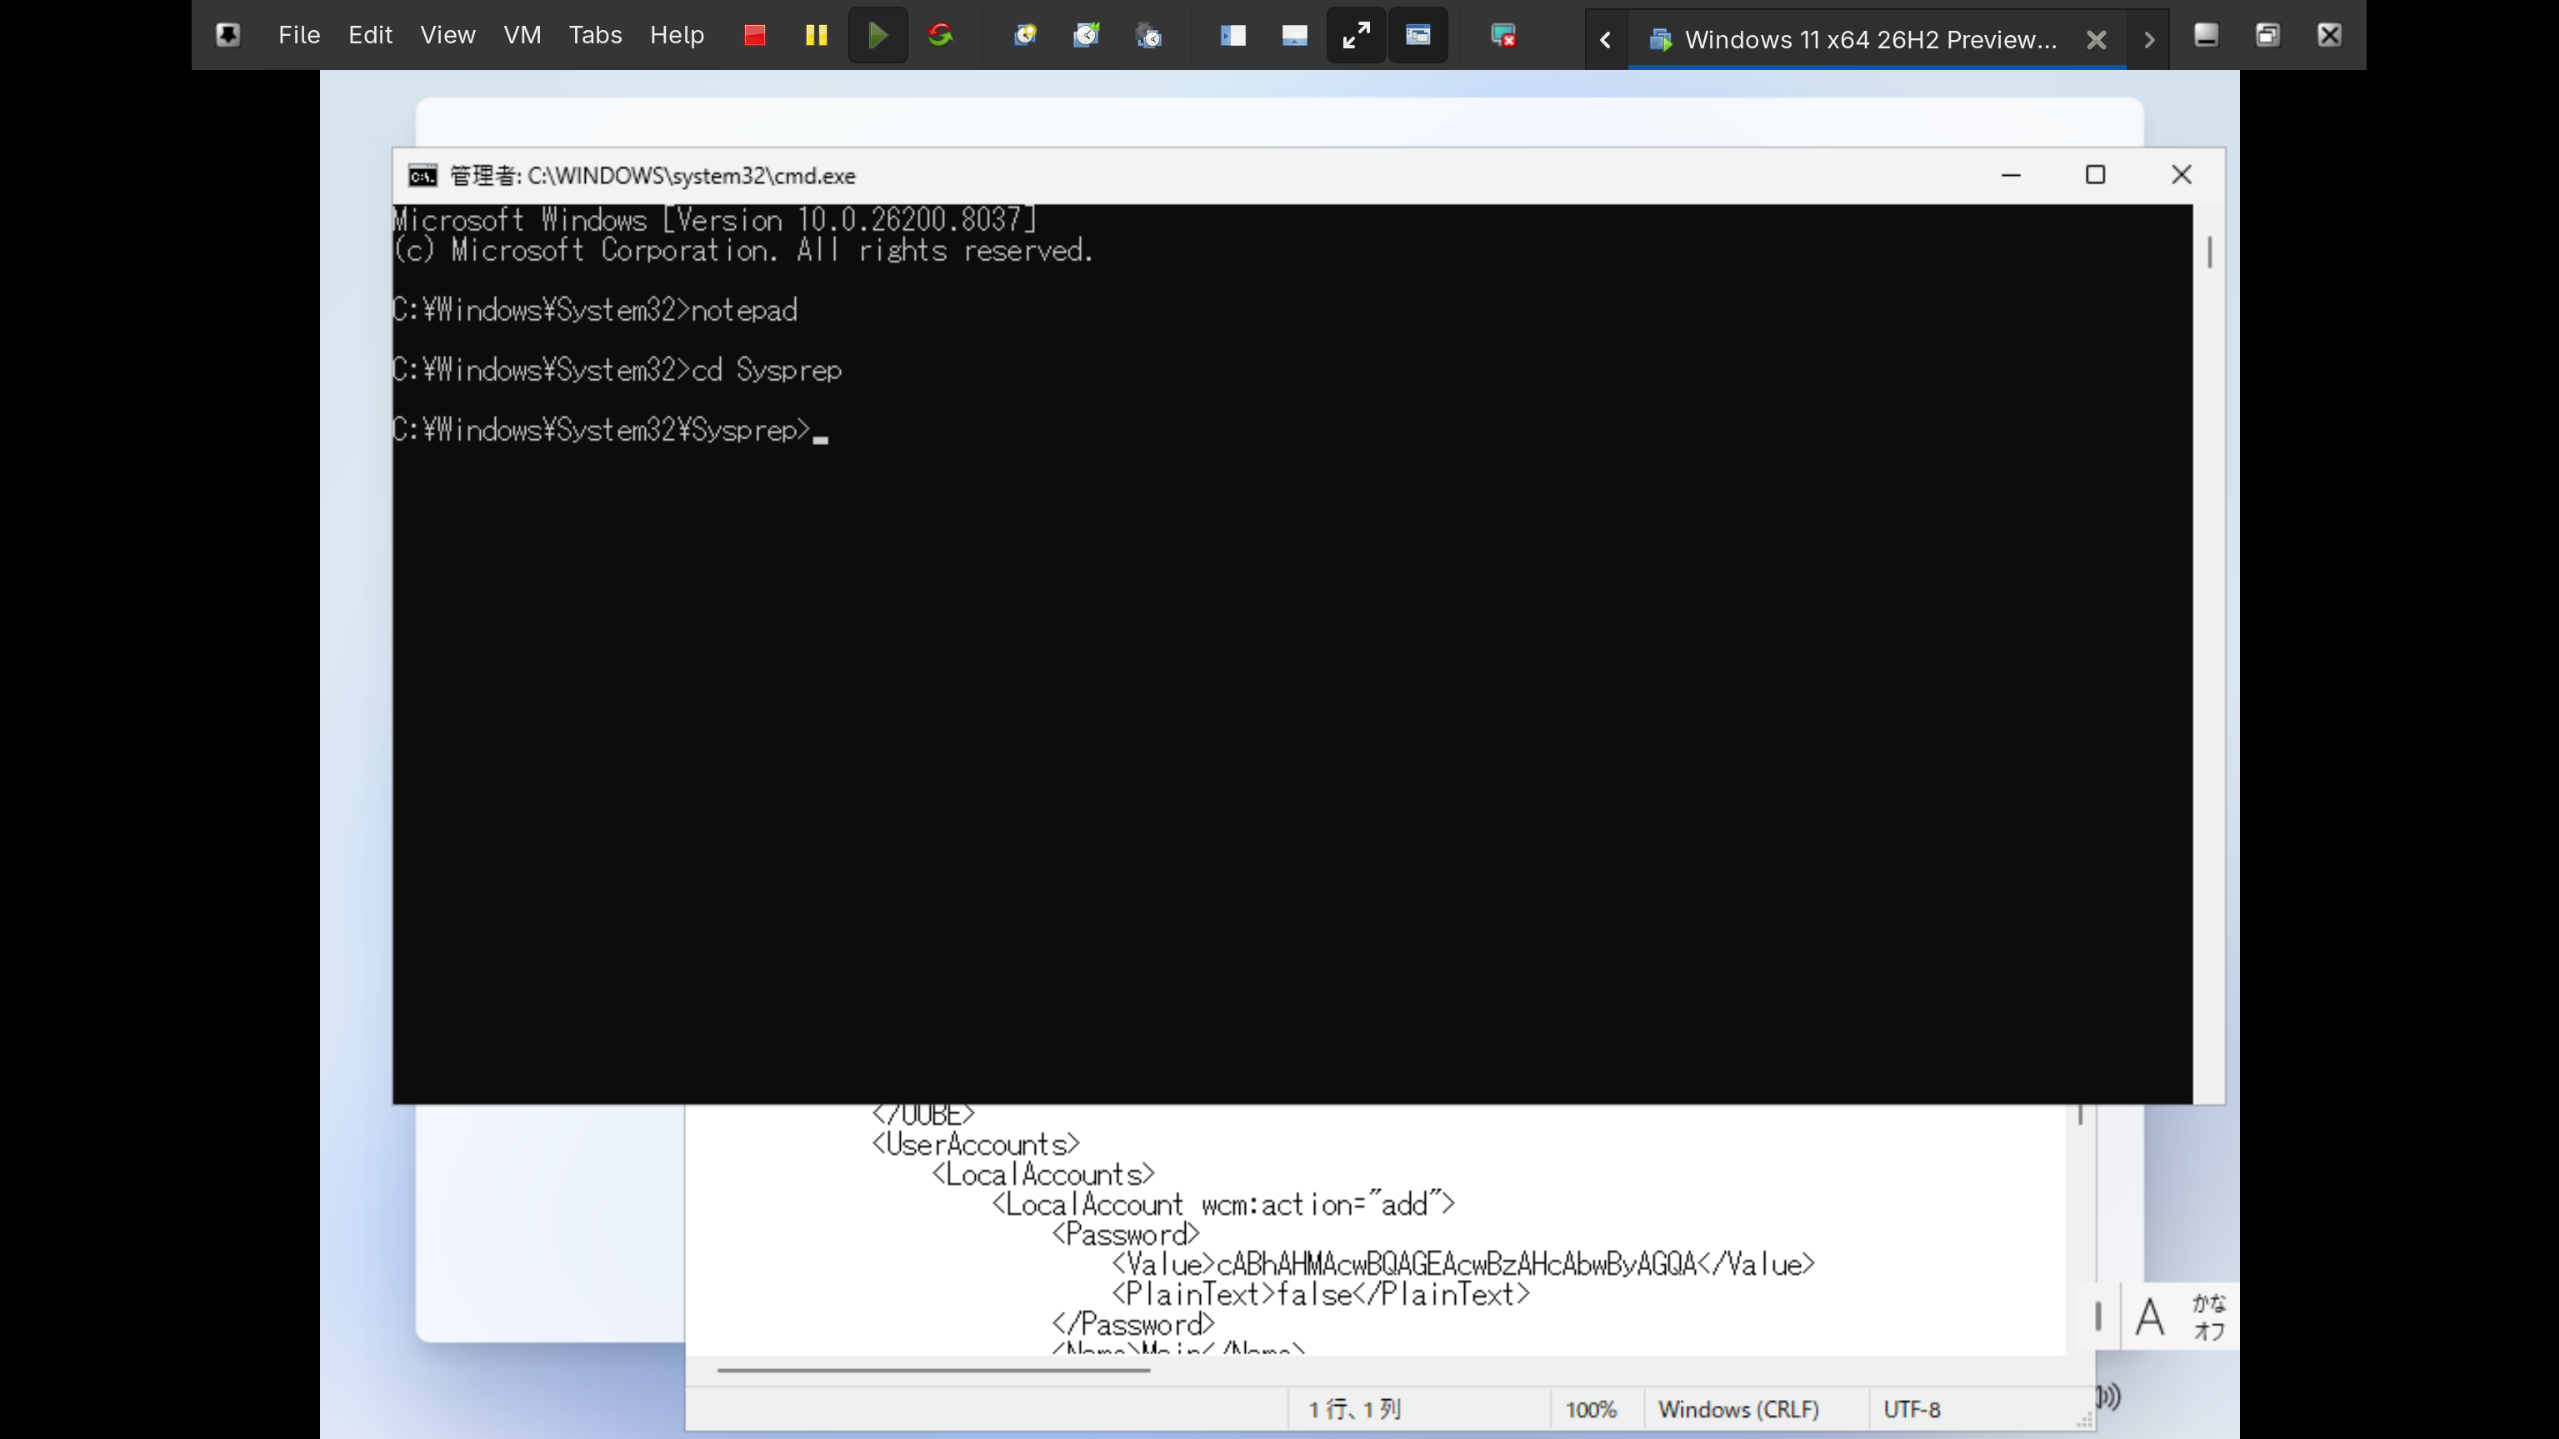Screen dimensions: 2559x1439
Task: Click the 'cd Sysprep' command line
Action: click(x=617, y=370)
